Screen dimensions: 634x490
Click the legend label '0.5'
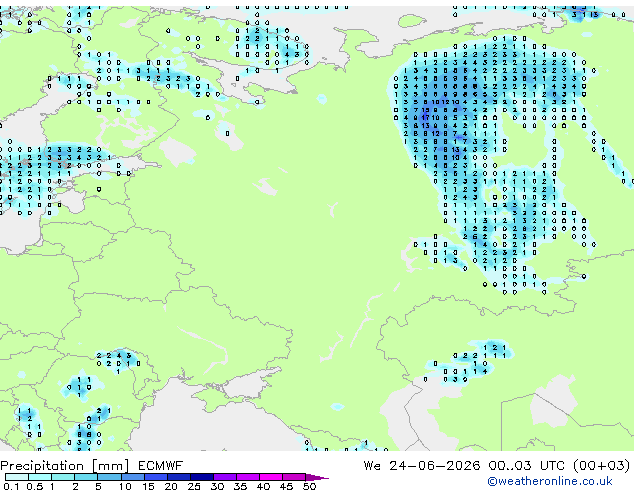(34, 486)
